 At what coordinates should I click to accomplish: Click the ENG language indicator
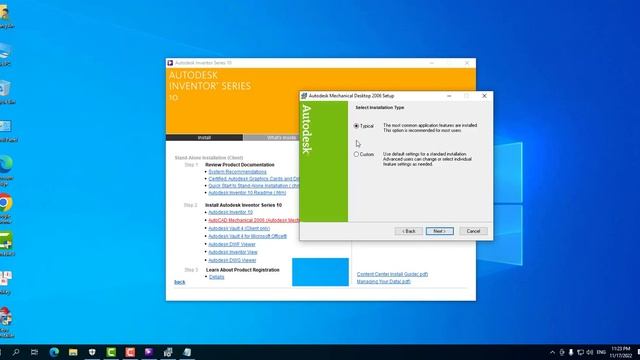coord(601,352)
